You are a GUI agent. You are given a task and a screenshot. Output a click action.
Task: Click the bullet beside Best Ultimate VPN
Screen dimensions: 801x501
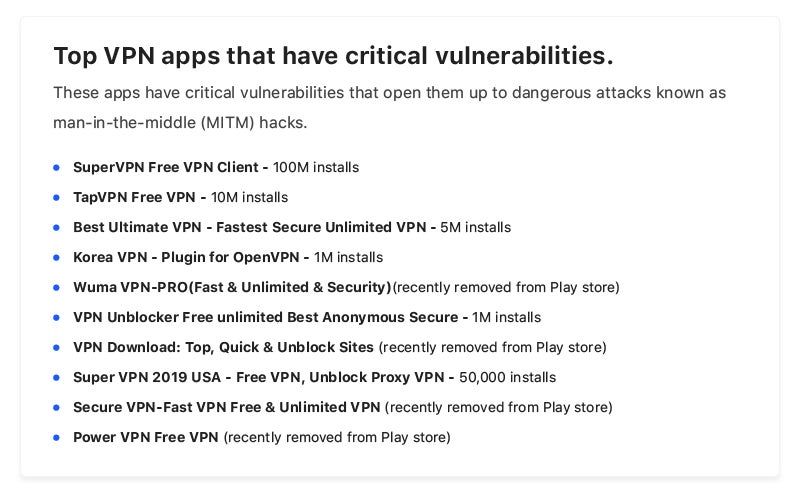tap(57, 228)
